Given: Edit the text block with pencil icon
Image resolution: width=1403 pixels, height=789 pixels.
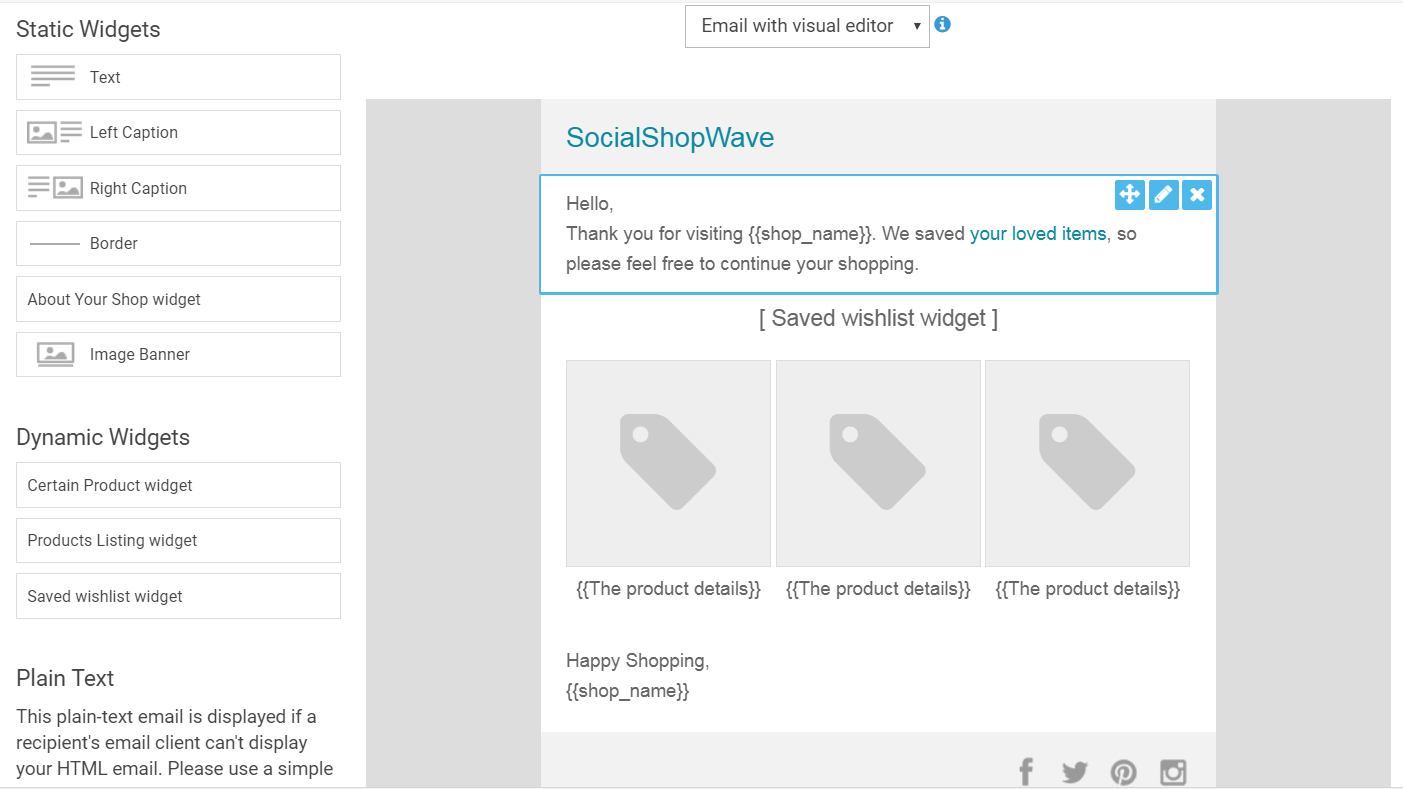Looking at the screenshot, I should tap(1163, 195).
